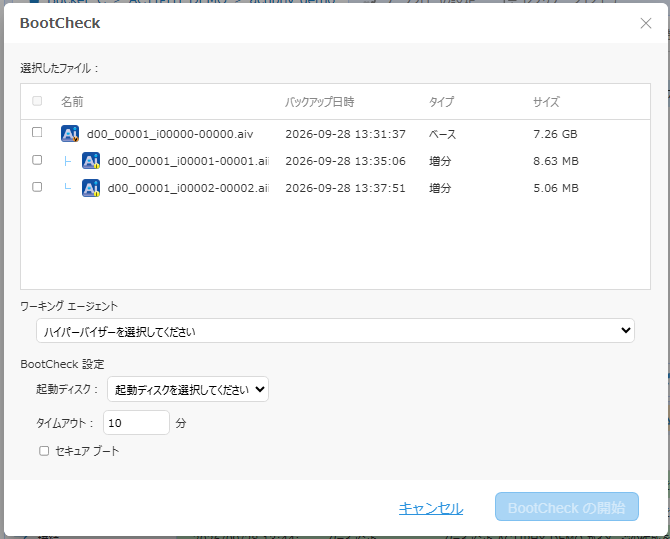The width and height of the screenshot is (670, 539).
Task: Select the file name d00_00001_i00000-00000.aiv
Action: coord(170,134)
